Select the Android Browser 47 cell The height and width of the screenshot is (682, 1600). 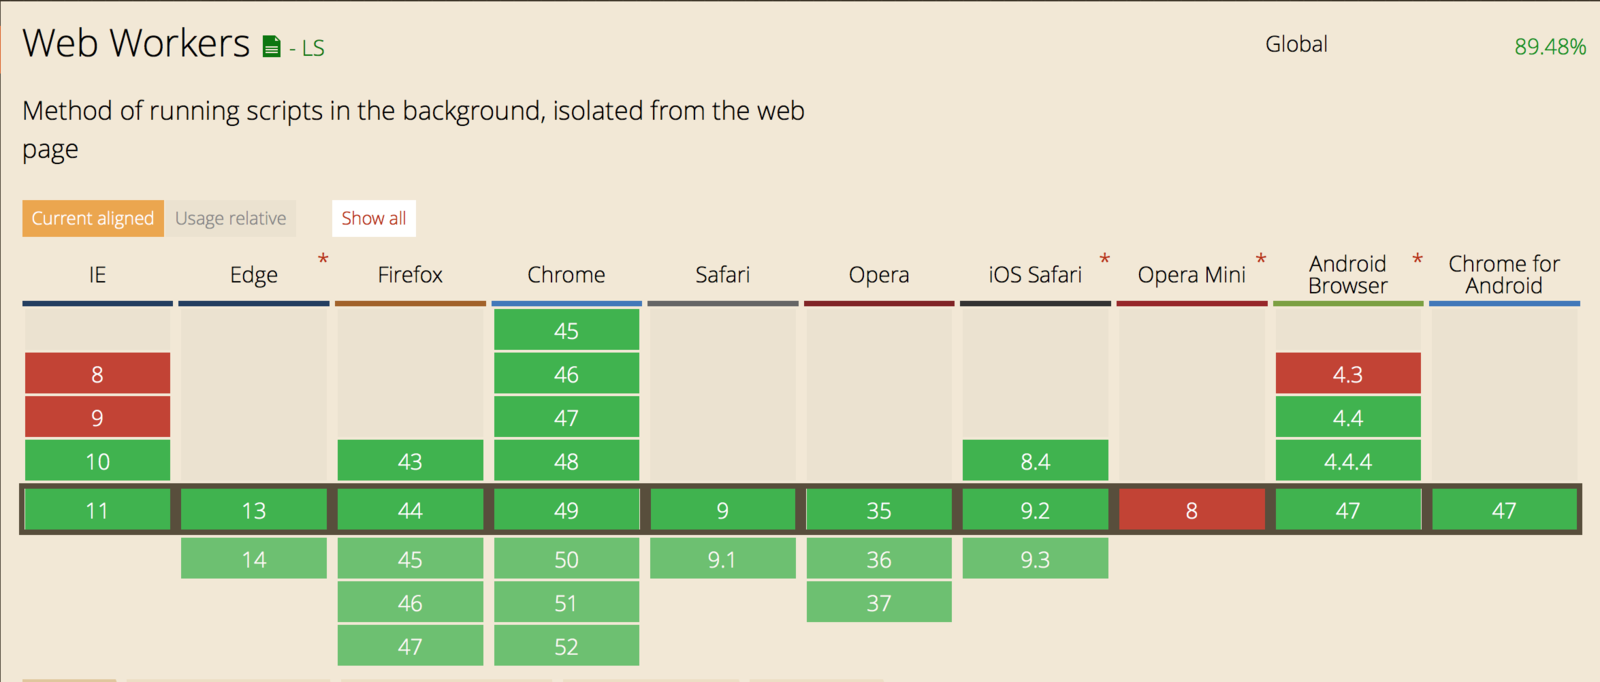click(x=1348, y=510)
